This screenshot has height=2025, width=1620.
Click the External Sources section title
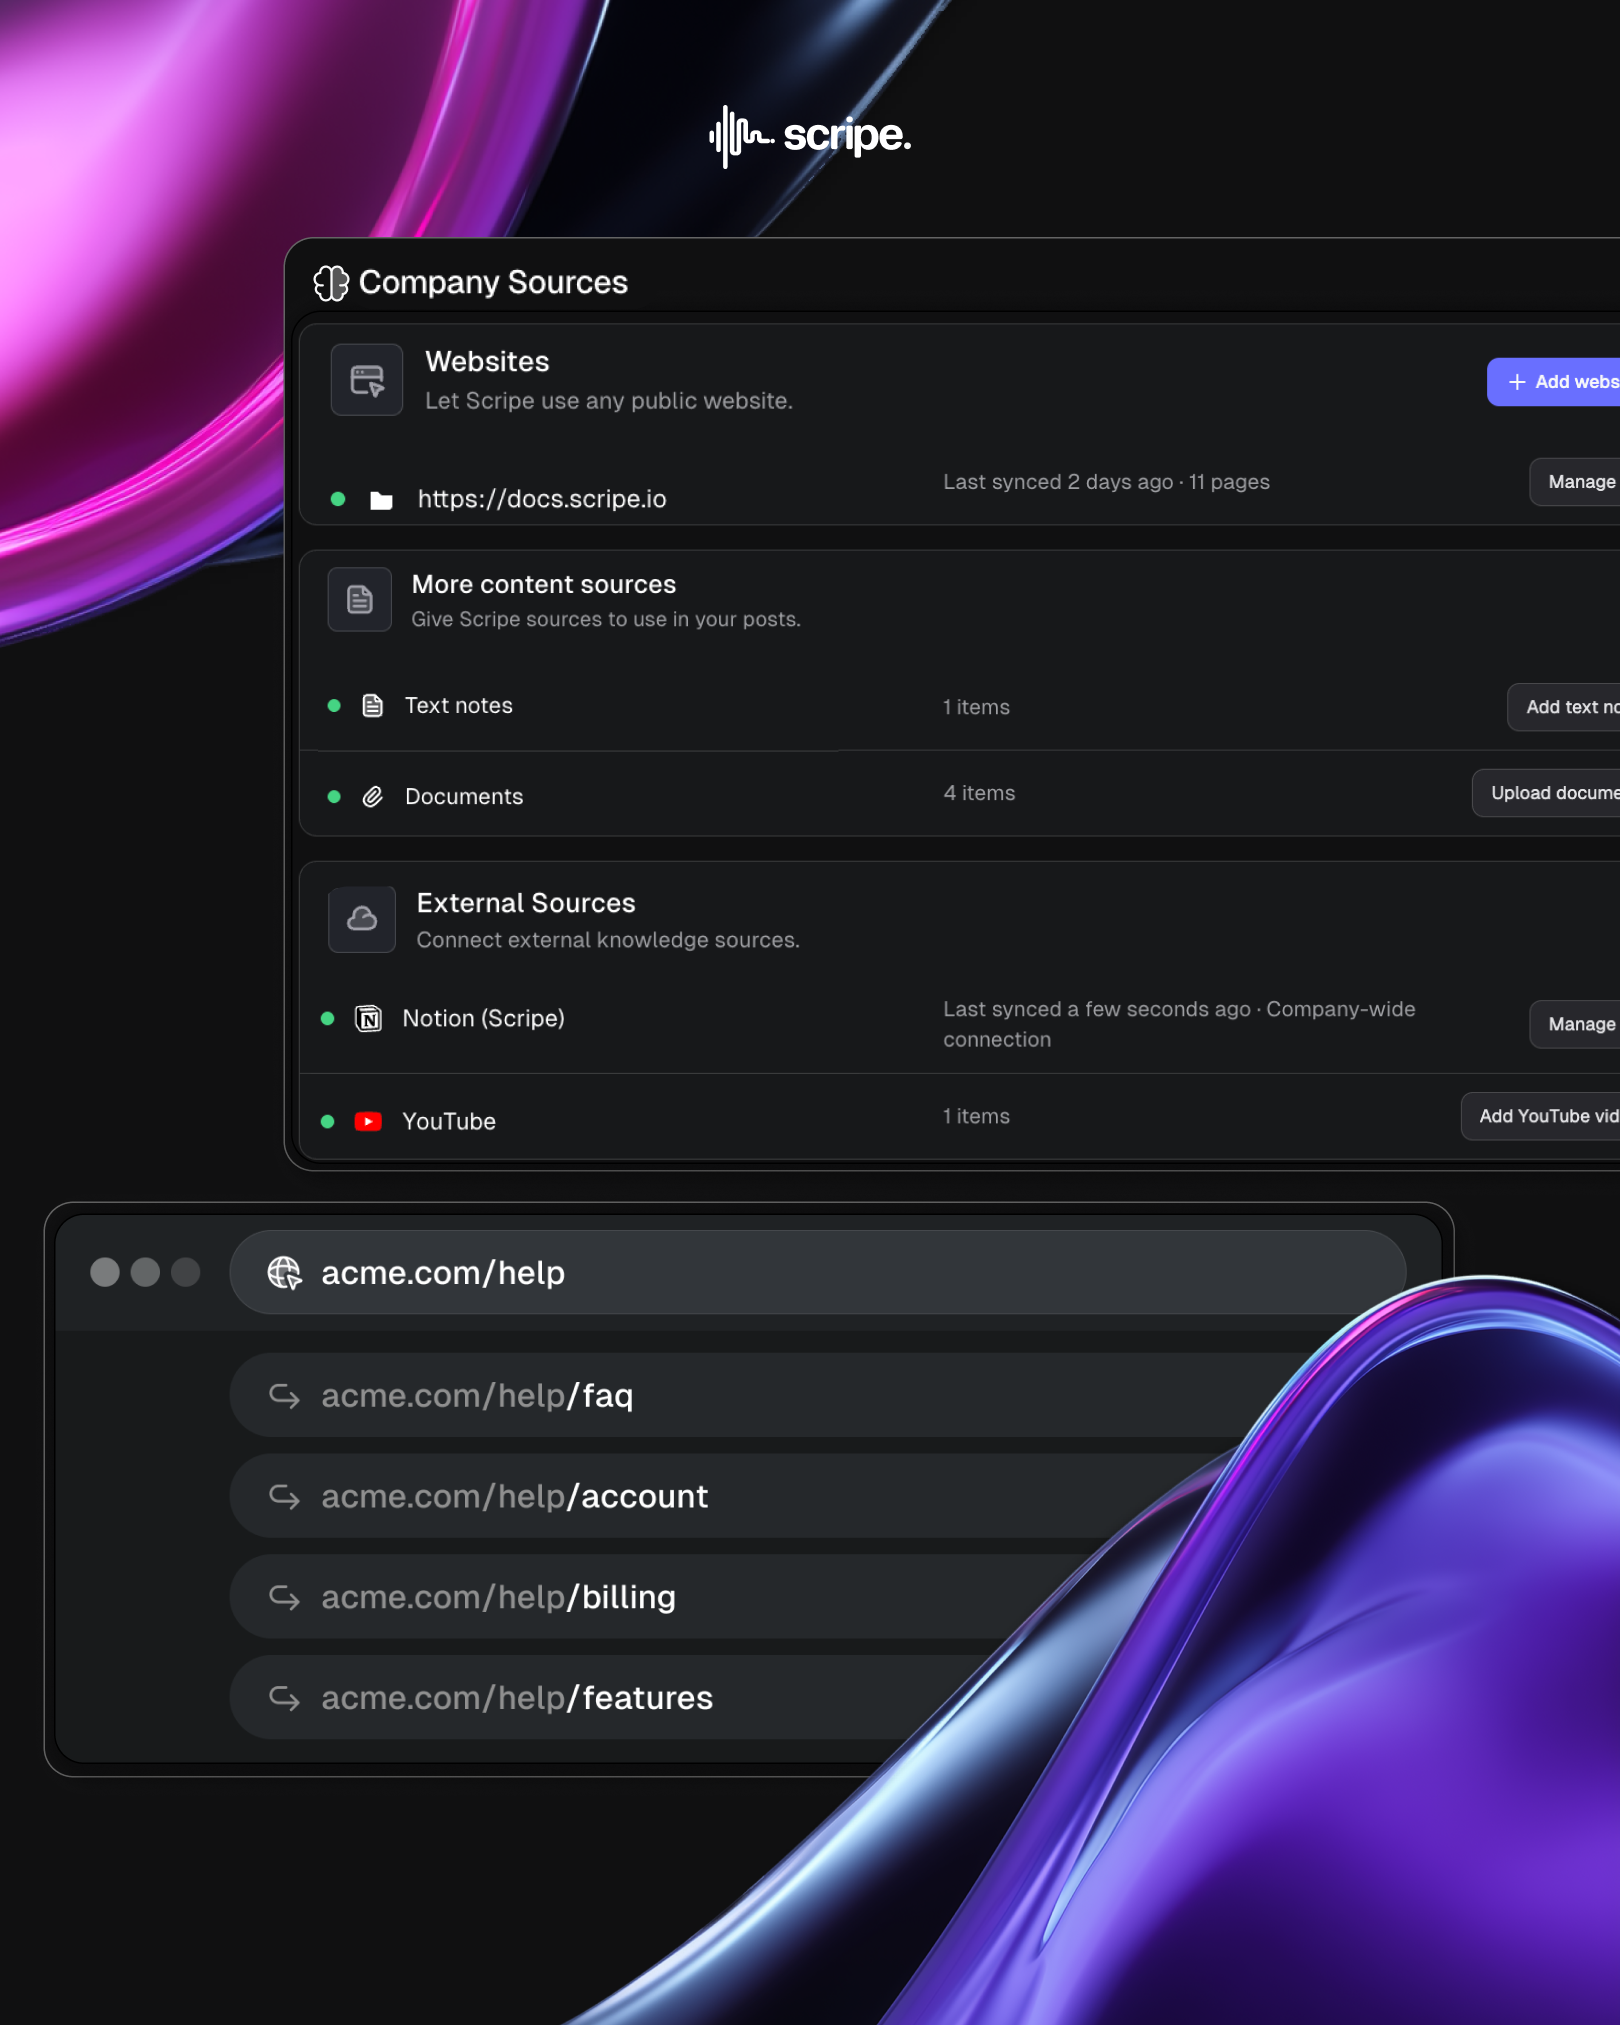tap(526, 904)
